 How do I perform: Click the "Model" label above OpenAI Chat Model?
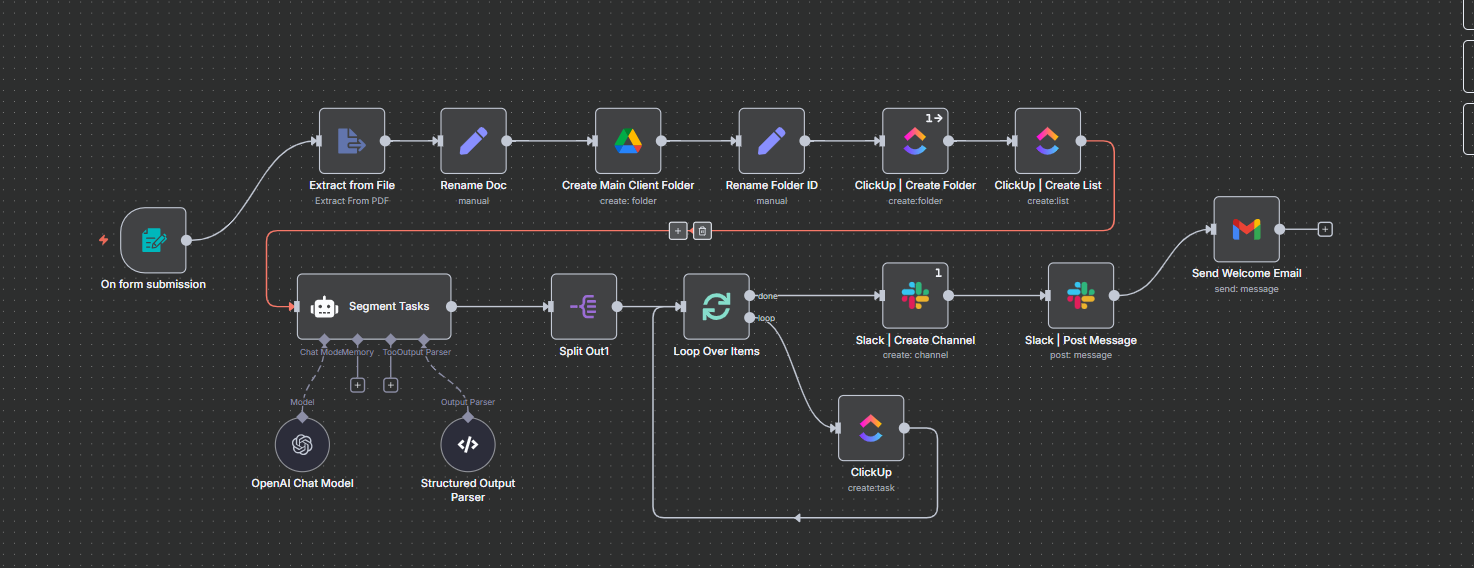tap(302, 402)
